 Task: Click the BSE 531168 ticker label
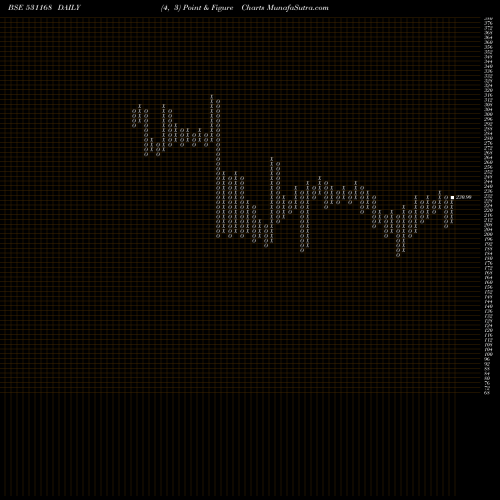tap(30, 8)
